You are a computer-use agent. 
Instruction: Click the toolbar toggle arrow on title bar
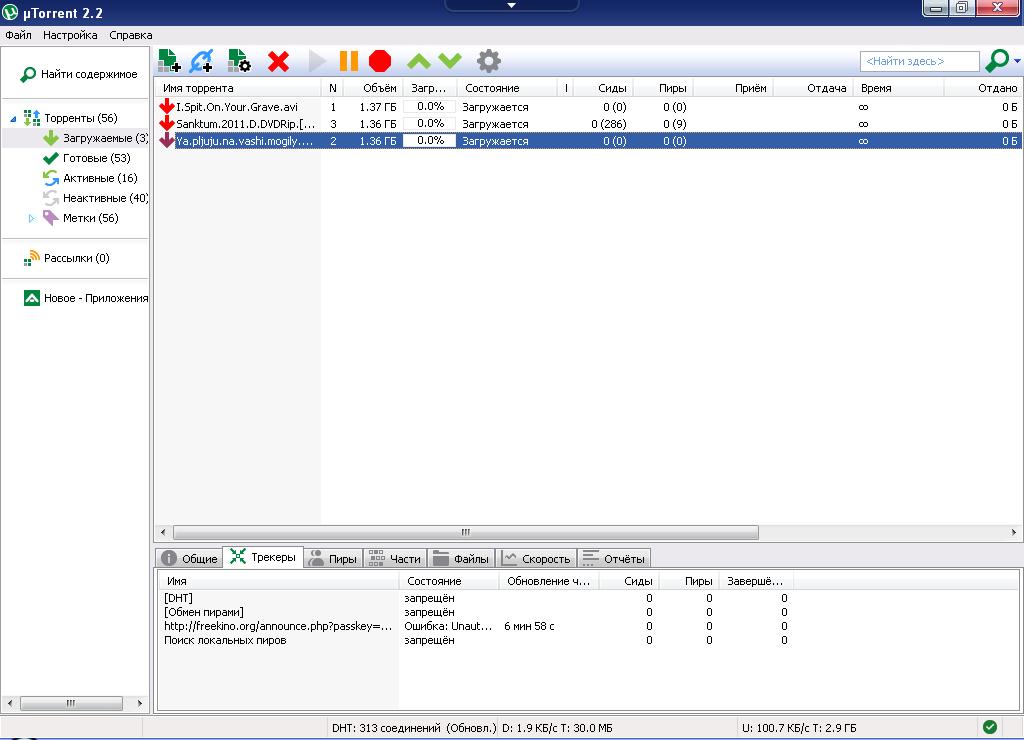click(512, 5)
